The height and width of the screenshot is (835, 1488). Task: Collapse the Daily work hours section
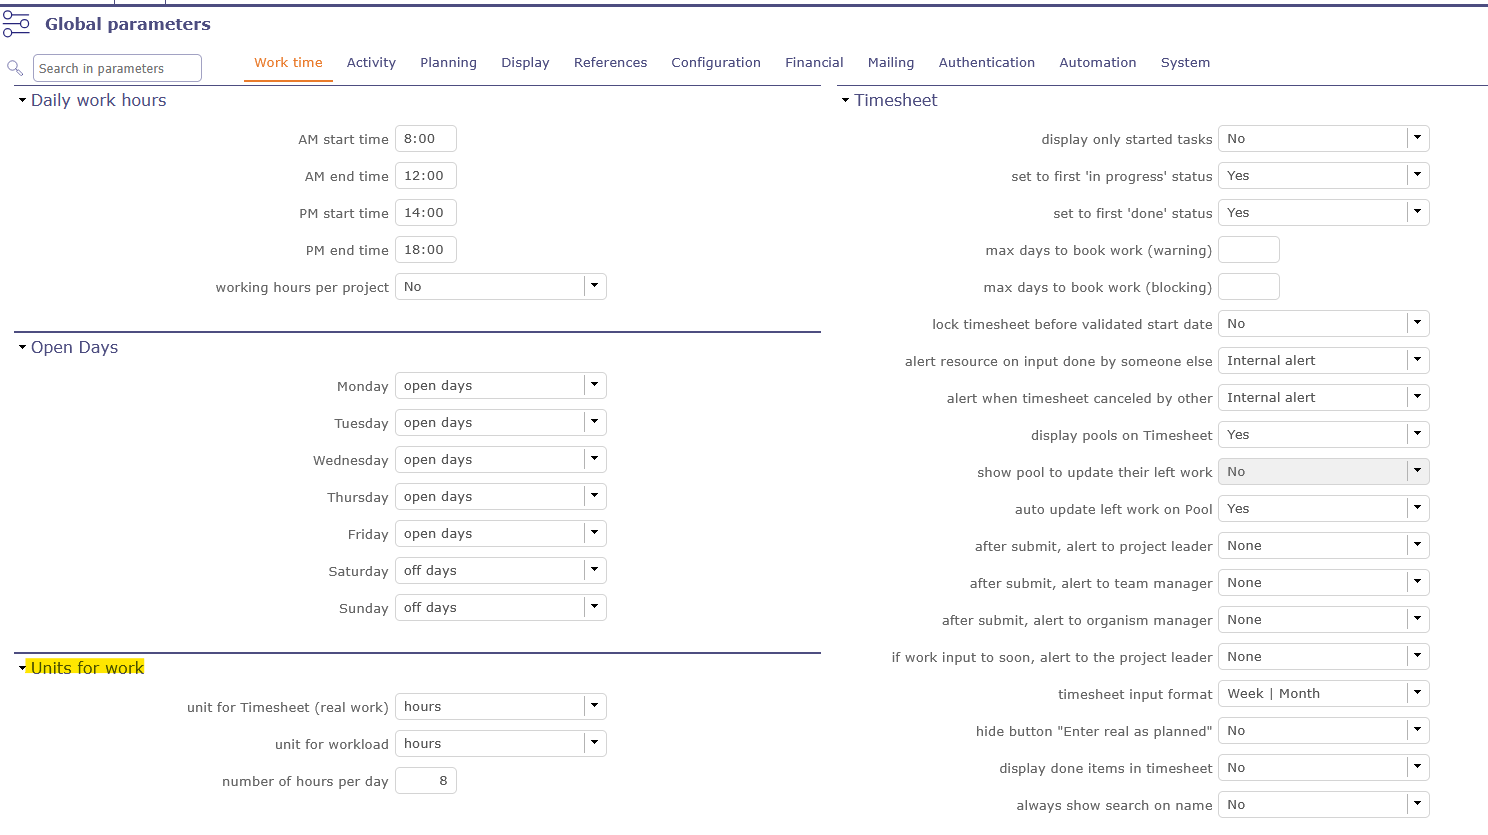pyautogui.click(x=22, y=100)
